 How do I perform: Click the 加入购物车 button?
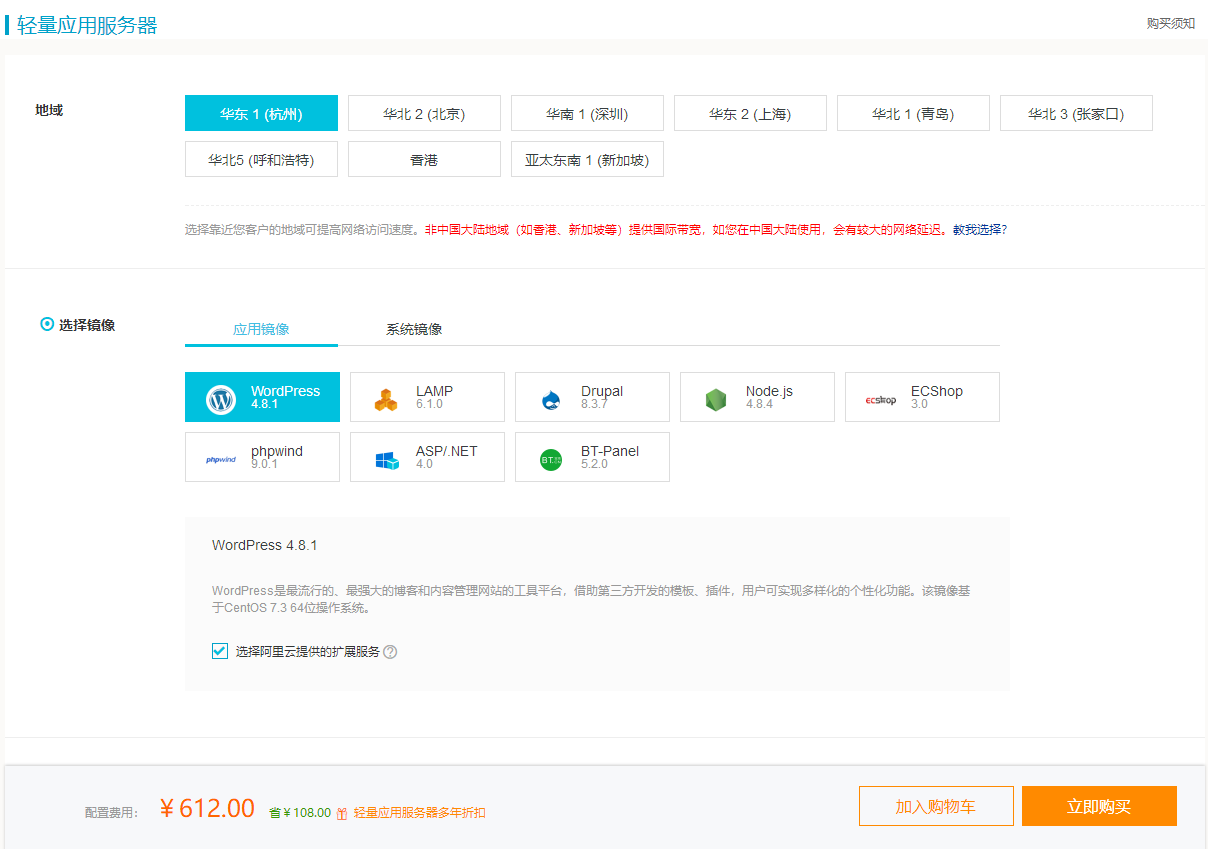point(936,806)
